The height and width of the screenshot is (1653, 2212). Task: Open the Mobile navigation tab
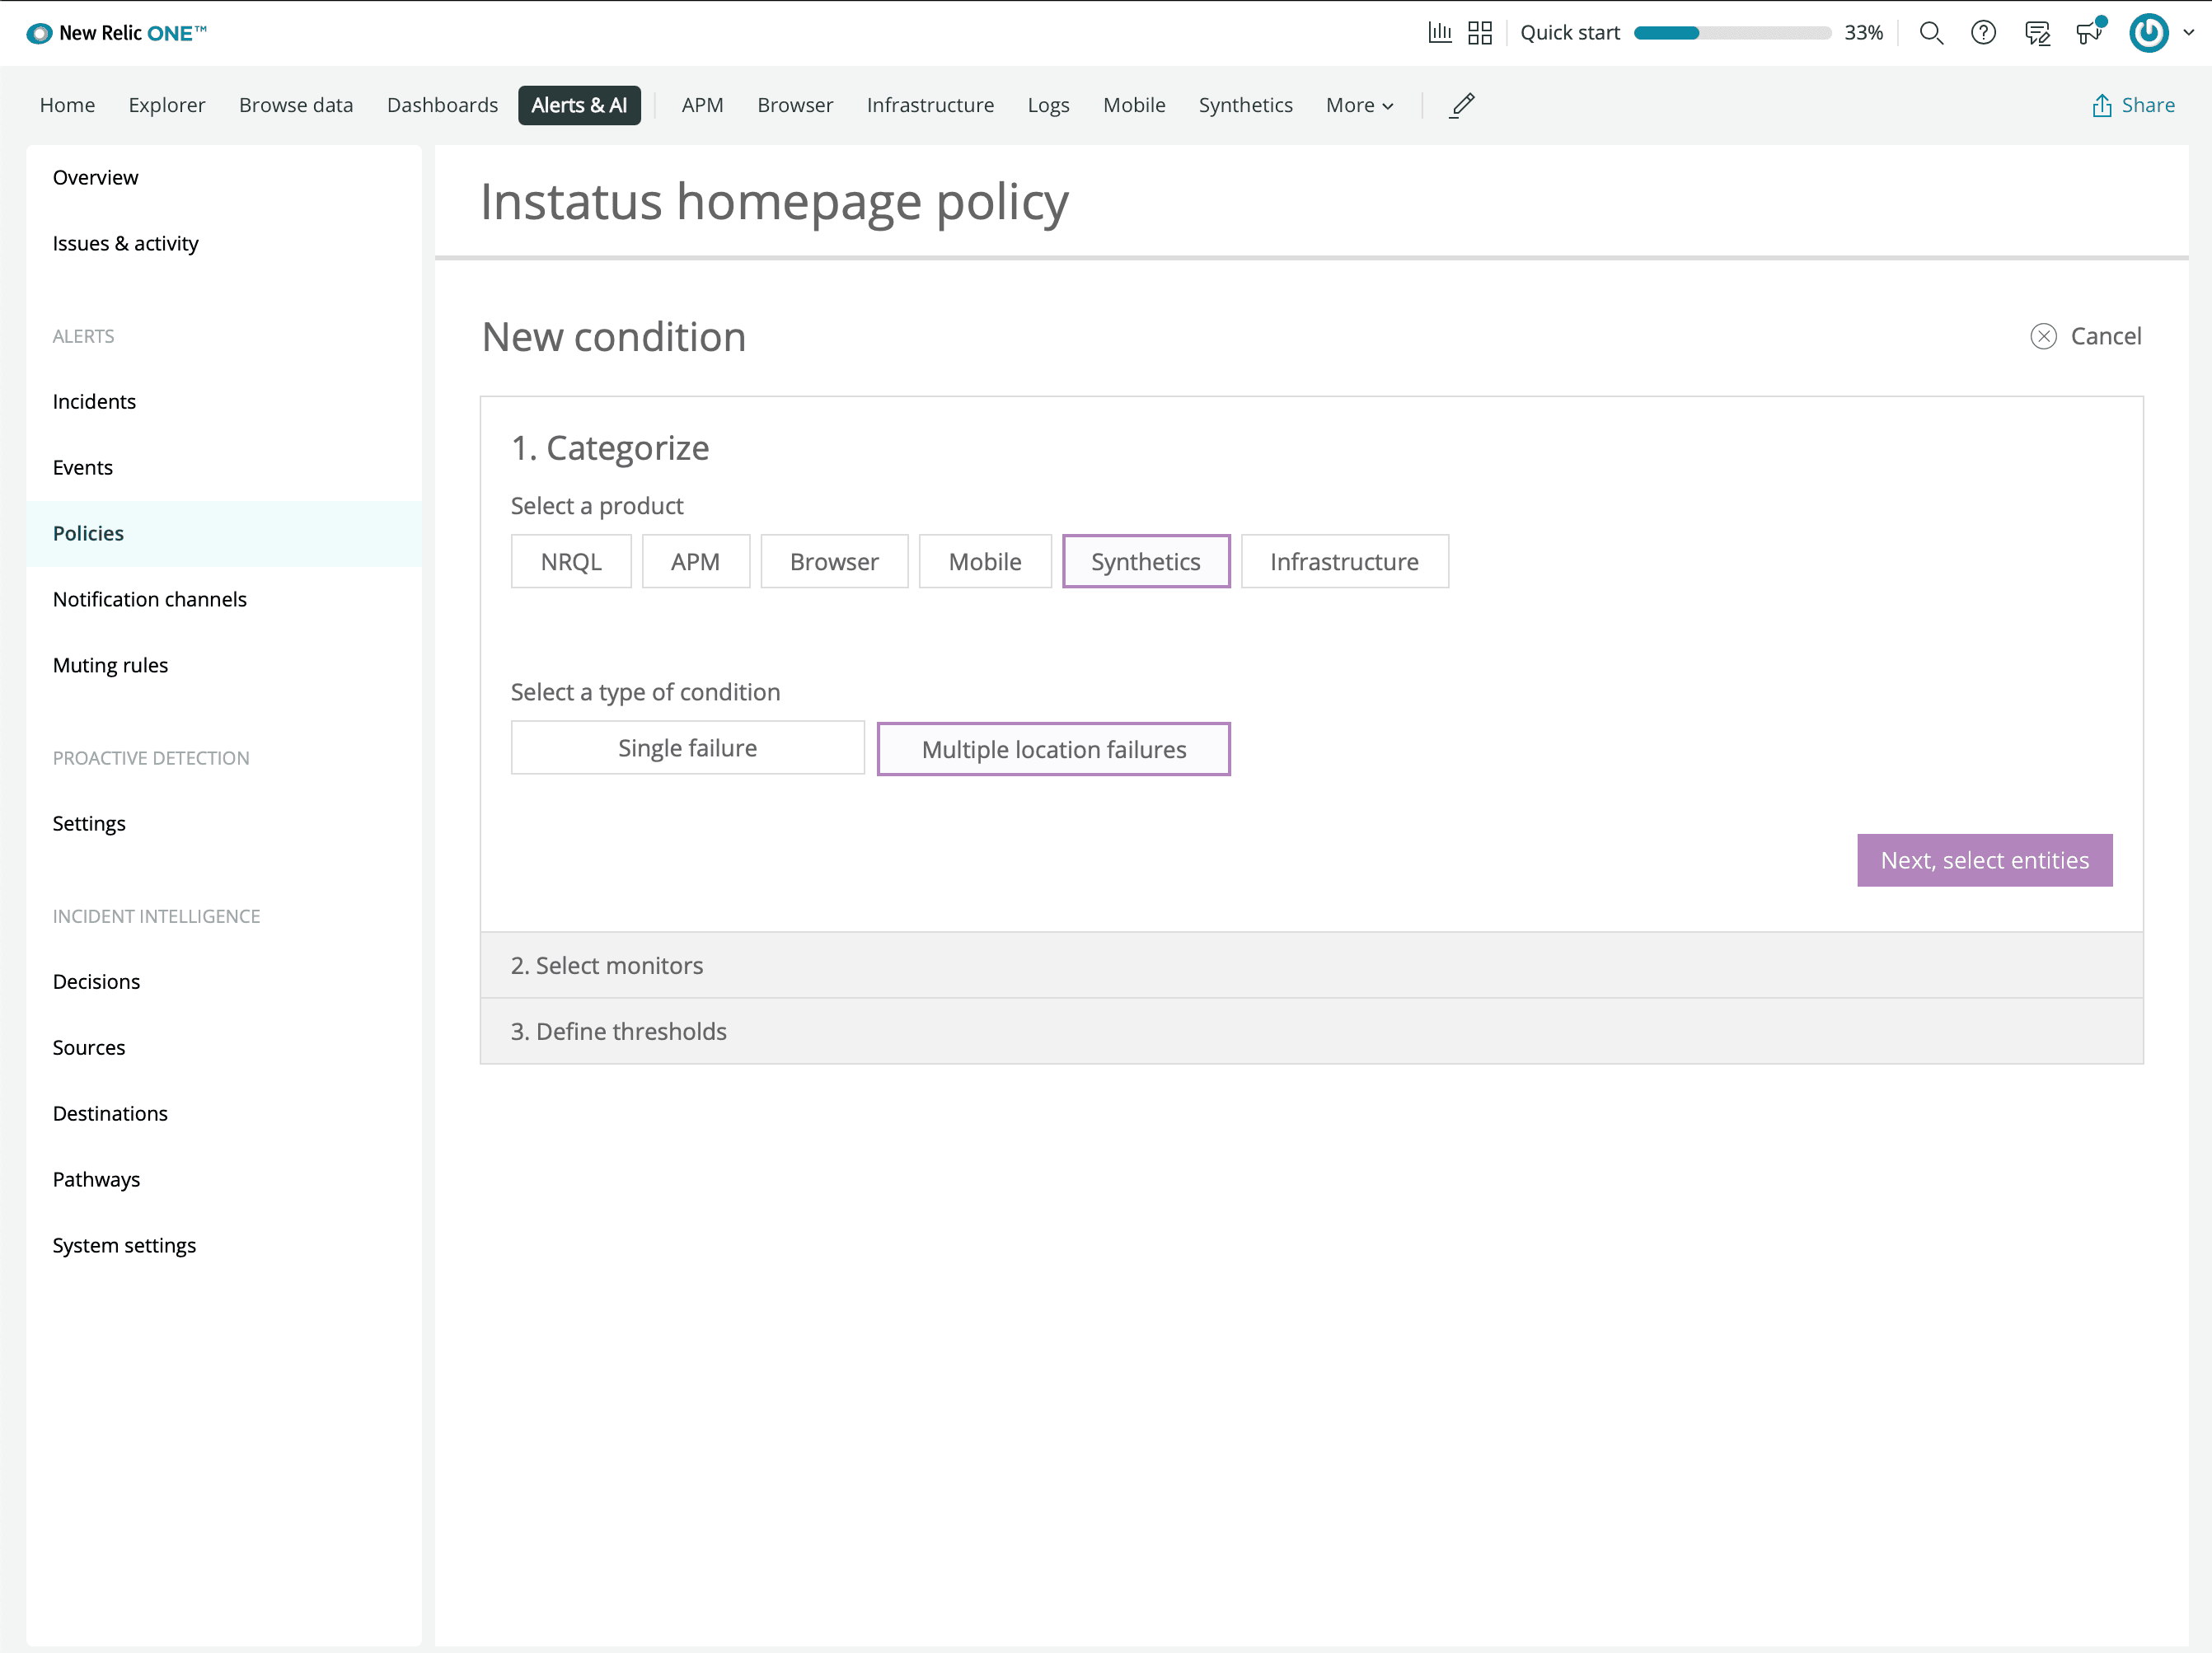tap(1134, 105)
